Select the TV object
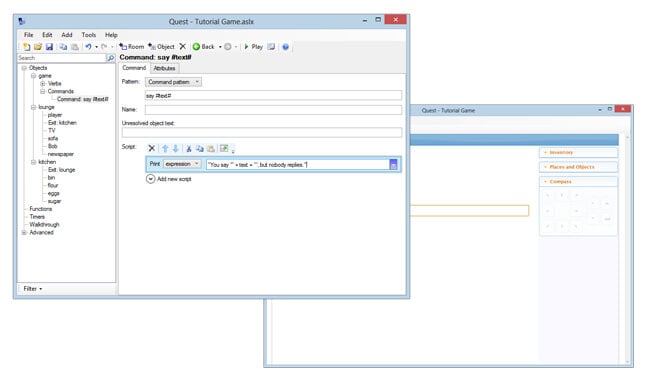Viewport: 660px width, 380px height. (51, 130)
